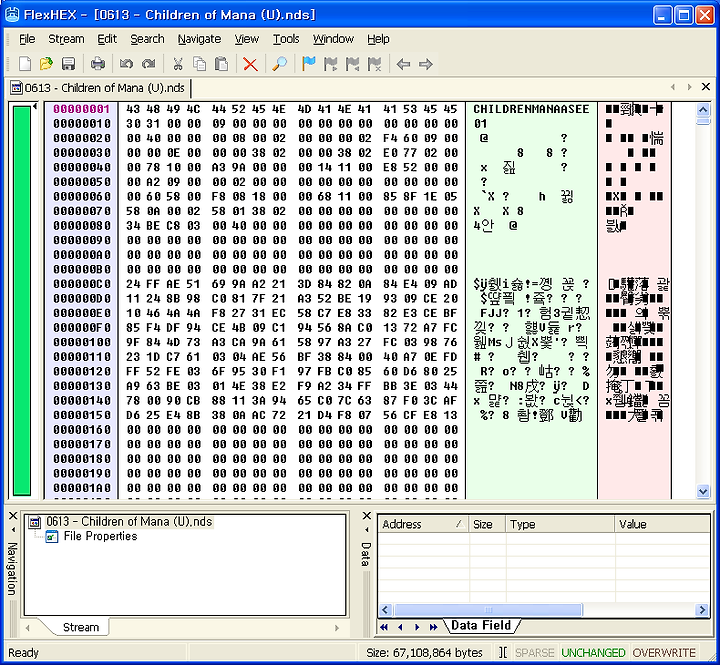
Task: Create a new file with the New icon
Action: point(25,64)
